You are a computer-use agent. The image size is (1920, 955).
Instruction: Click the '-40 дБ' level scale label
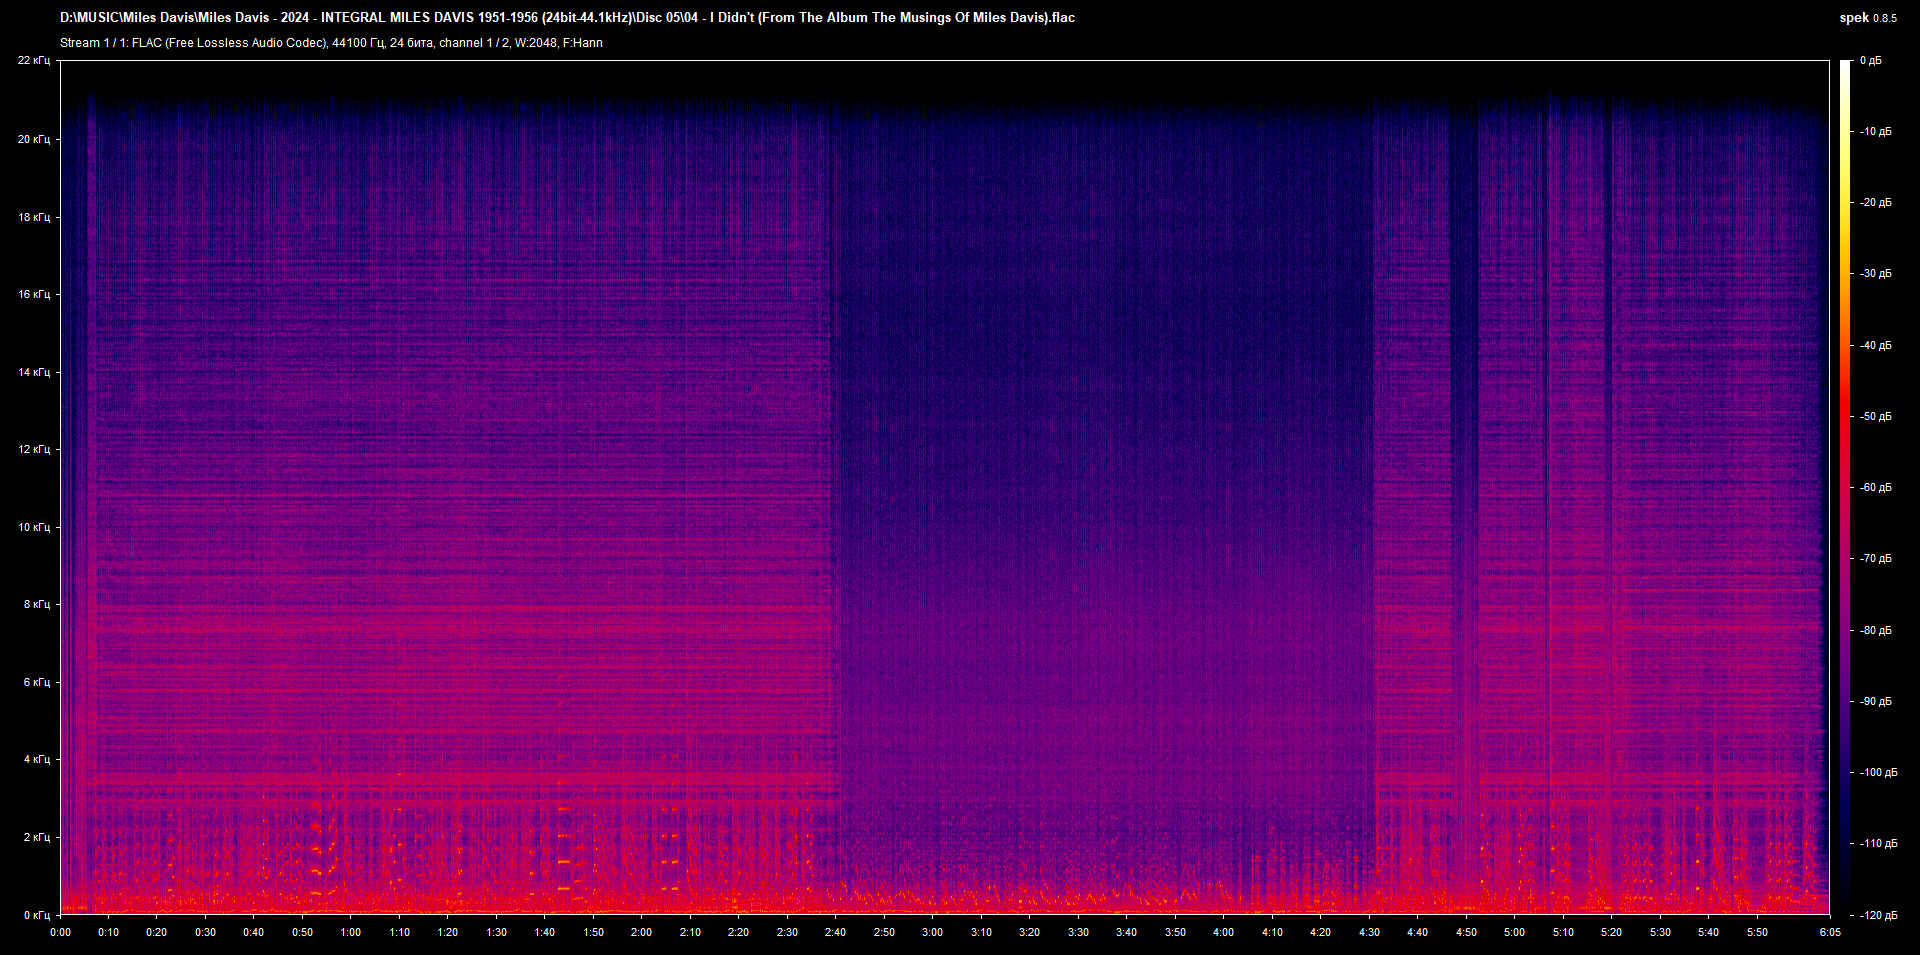pyautogui.click(x=1875, y=346)
